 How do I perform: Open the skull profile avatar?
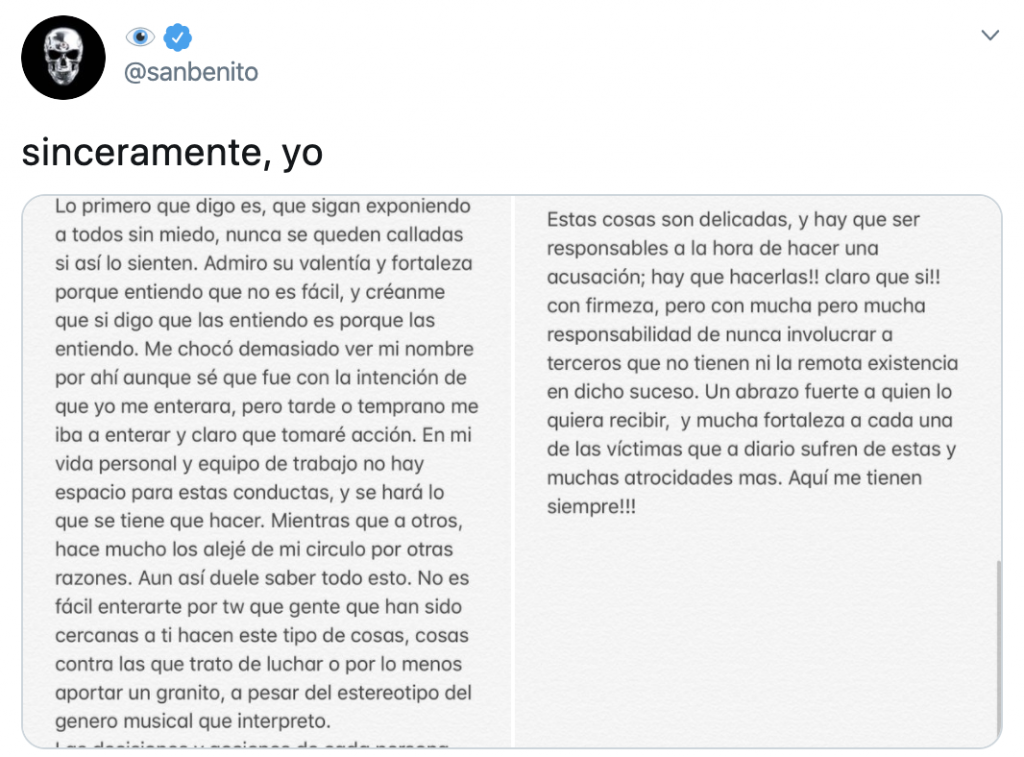pyautogui.click(x=63, y=57)
